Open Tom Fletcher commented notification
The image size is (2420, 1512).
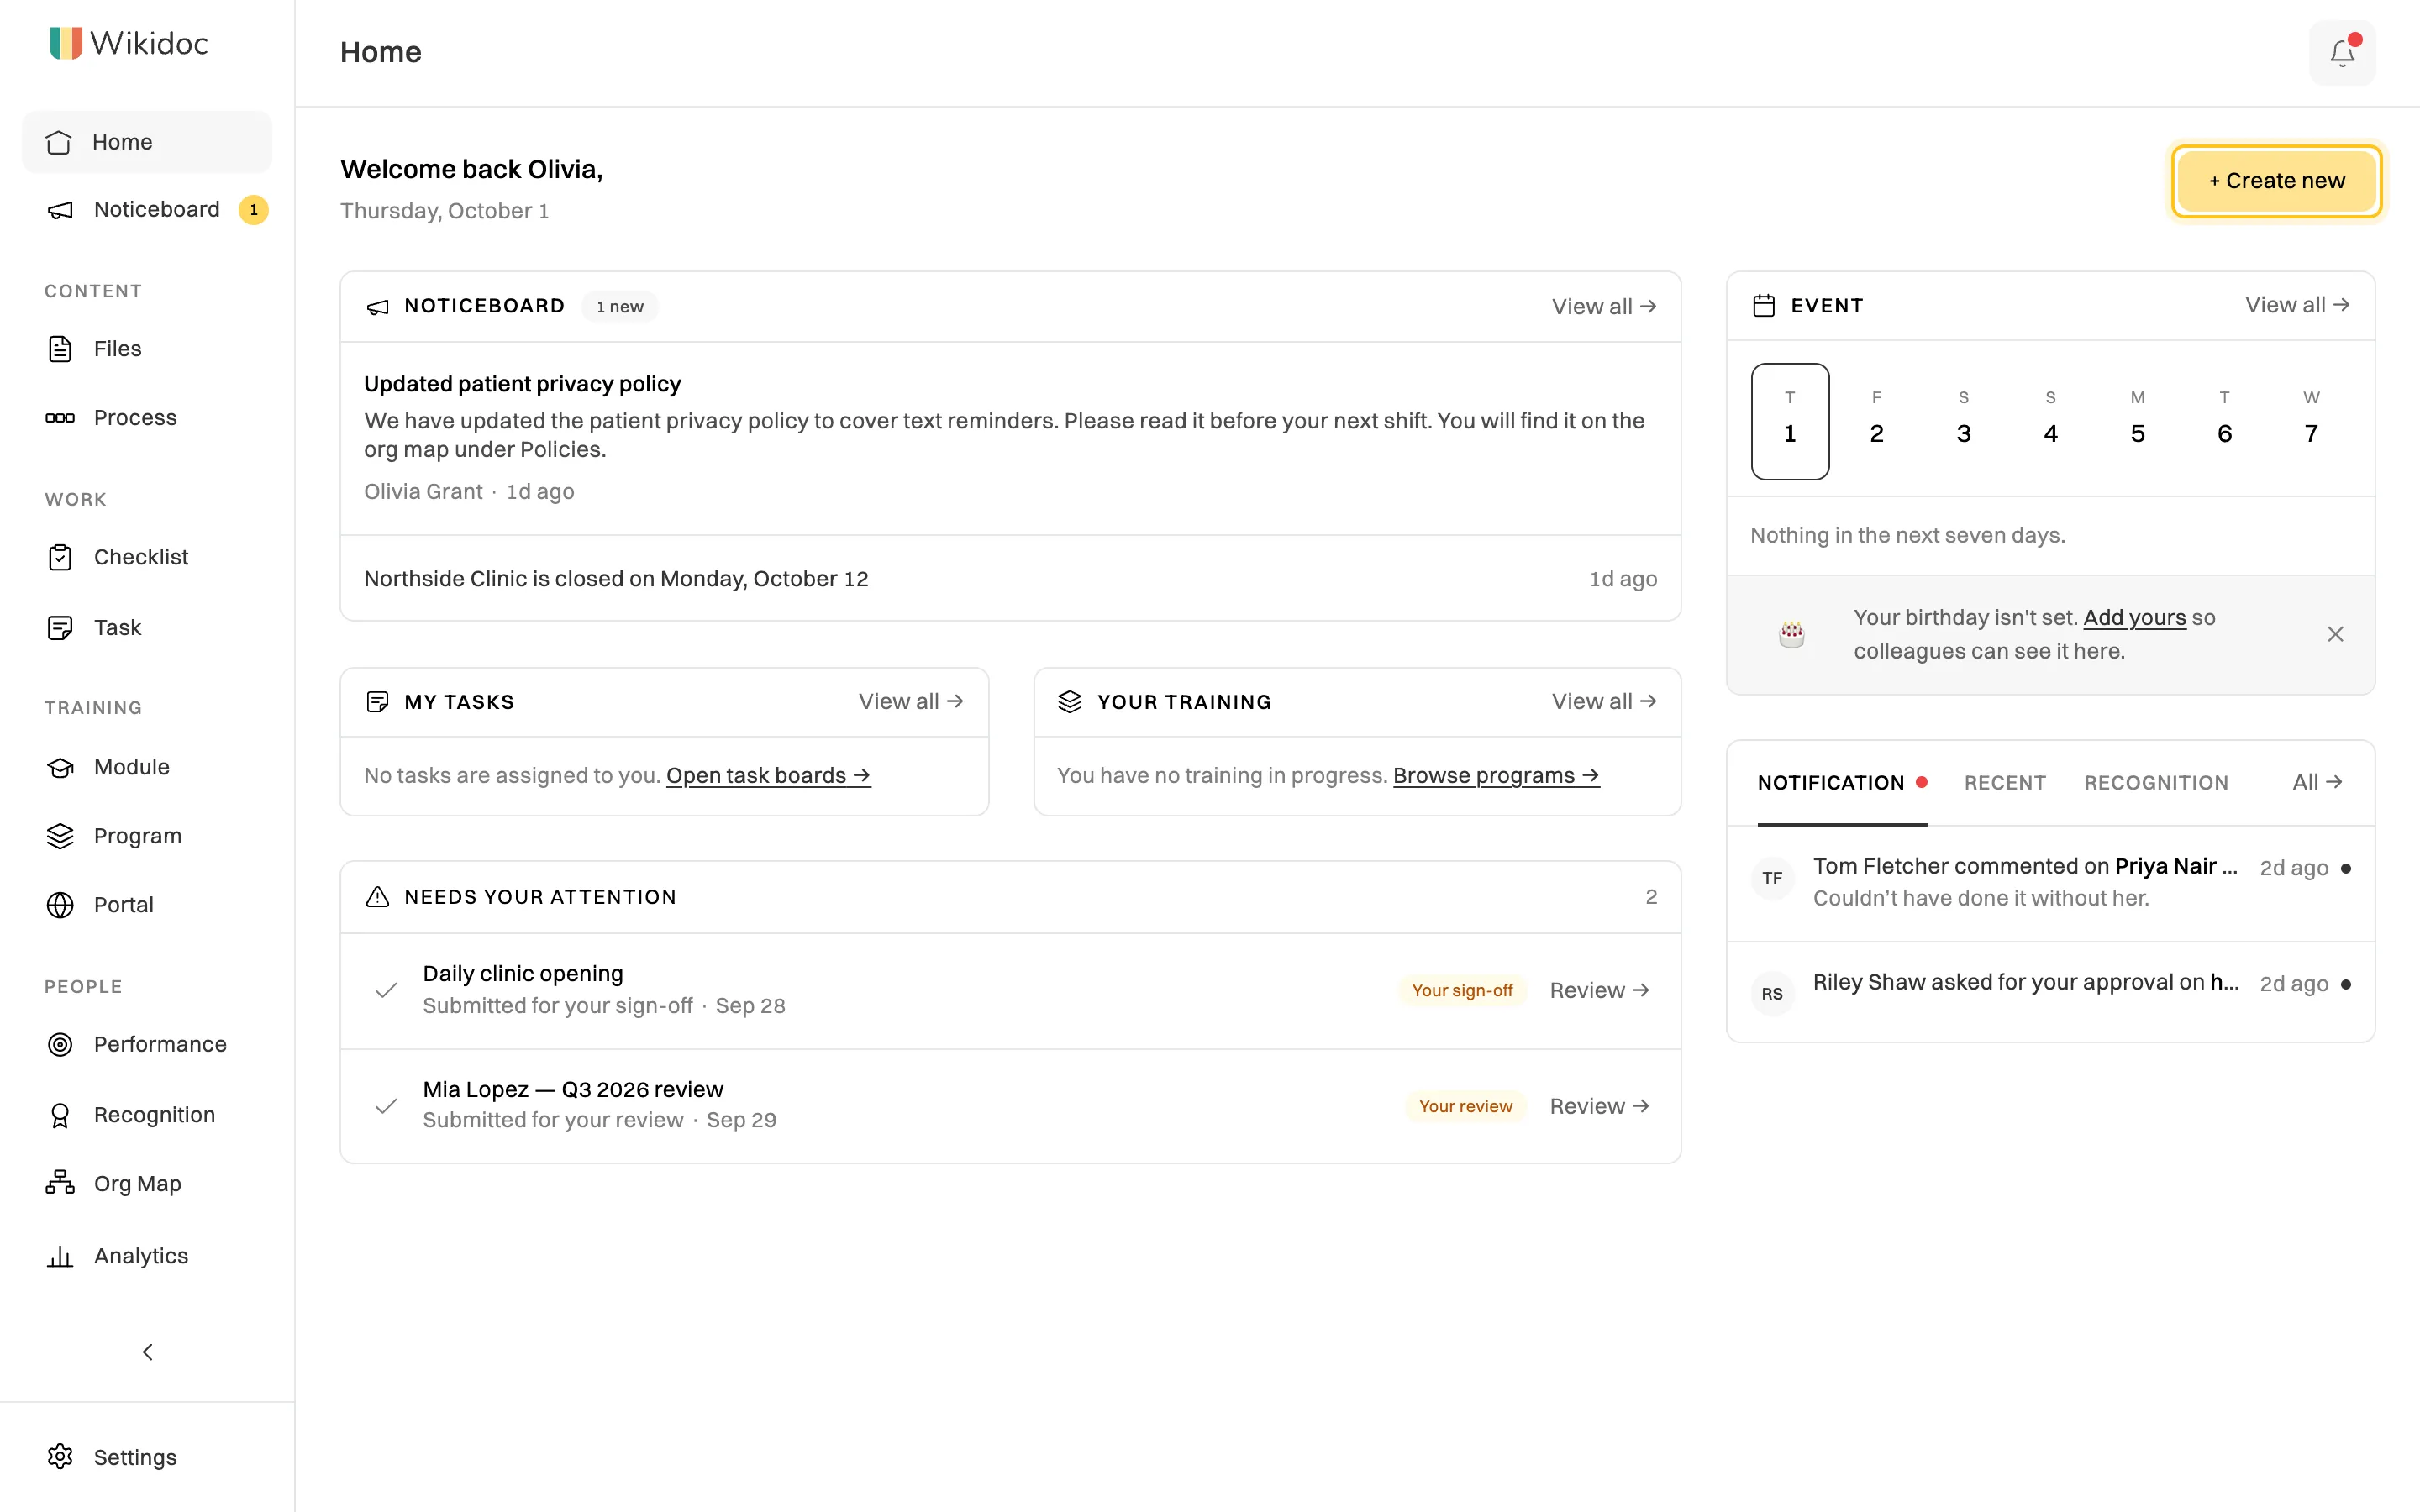[2050, 883]
